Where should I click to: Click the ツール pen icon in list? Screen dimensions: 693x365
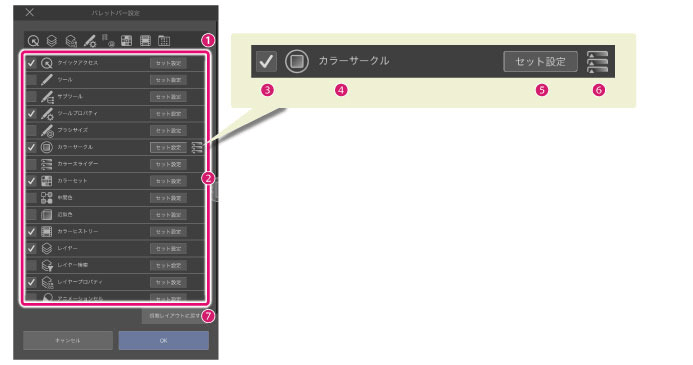(x=46, y=80)
